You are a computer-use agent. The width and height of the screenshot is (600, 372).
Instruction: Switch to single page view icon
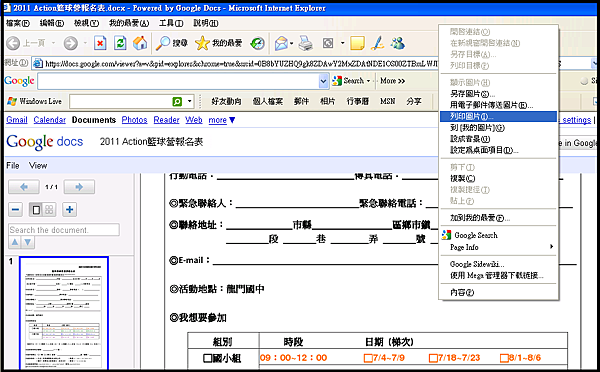[x=36, y=210]
